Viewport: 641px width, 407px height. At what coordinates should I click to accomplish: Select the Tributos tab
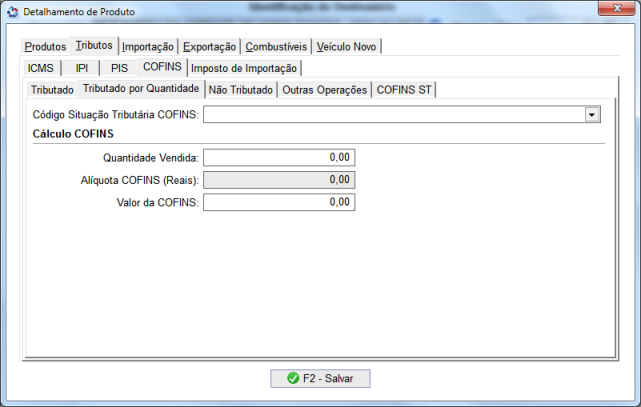coord(94,45)
